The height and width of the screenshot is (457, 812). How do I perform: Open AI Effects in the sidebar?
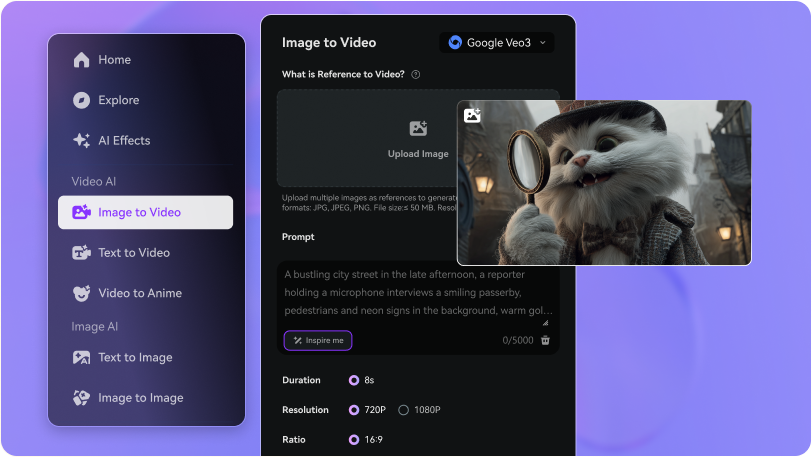(146, 140)
